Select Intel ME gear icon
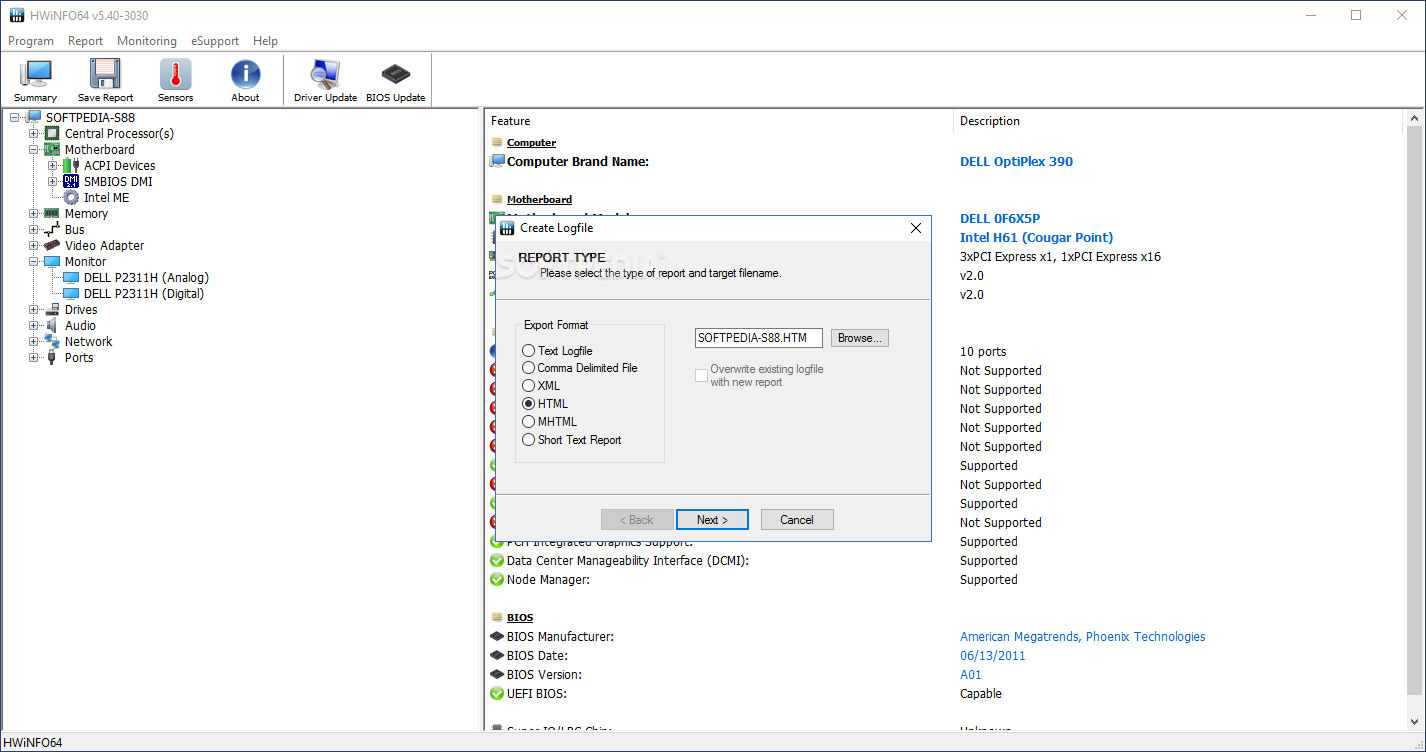This screenshot has width=1426, height=752. tap(71, 197)
